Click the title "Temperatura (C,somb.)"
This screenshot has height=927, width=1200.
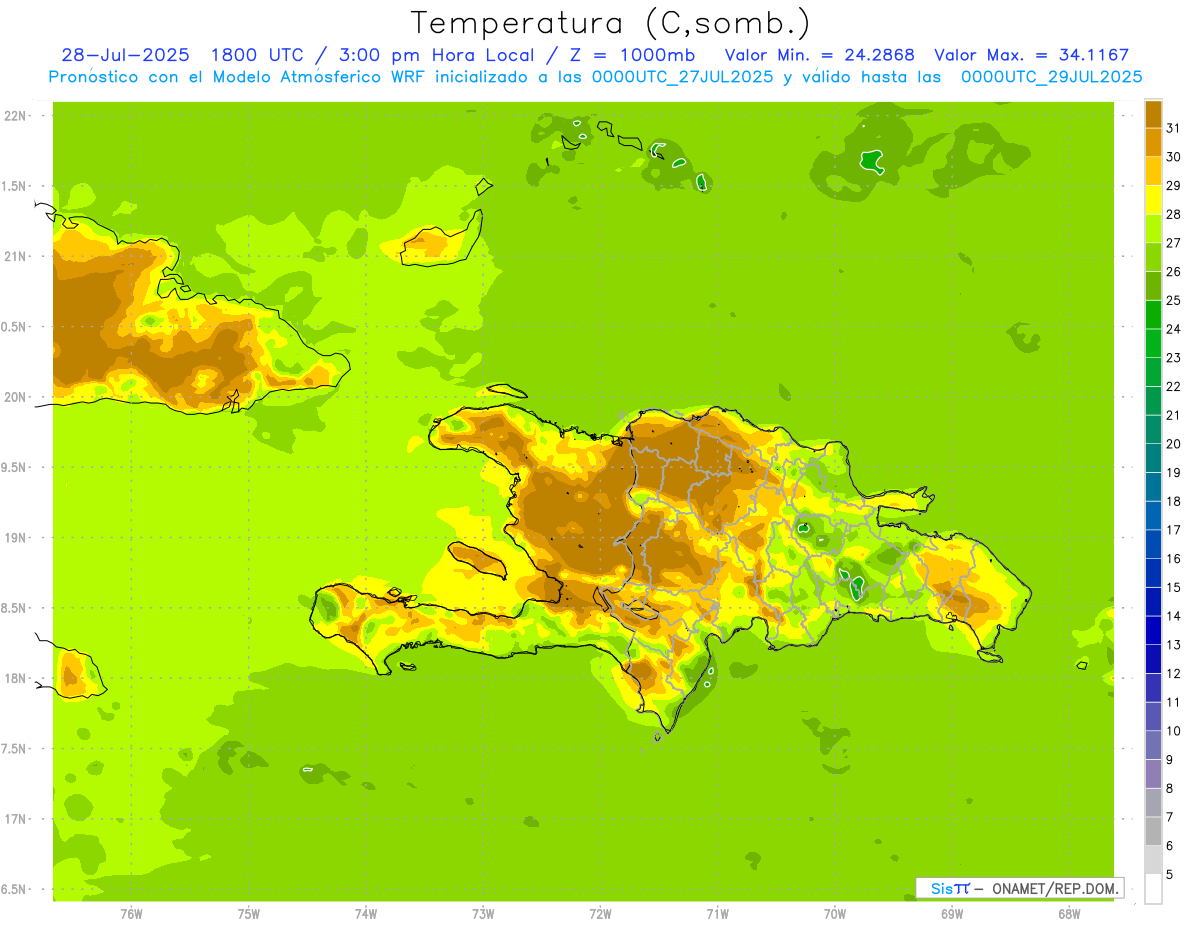pos(611,23)
